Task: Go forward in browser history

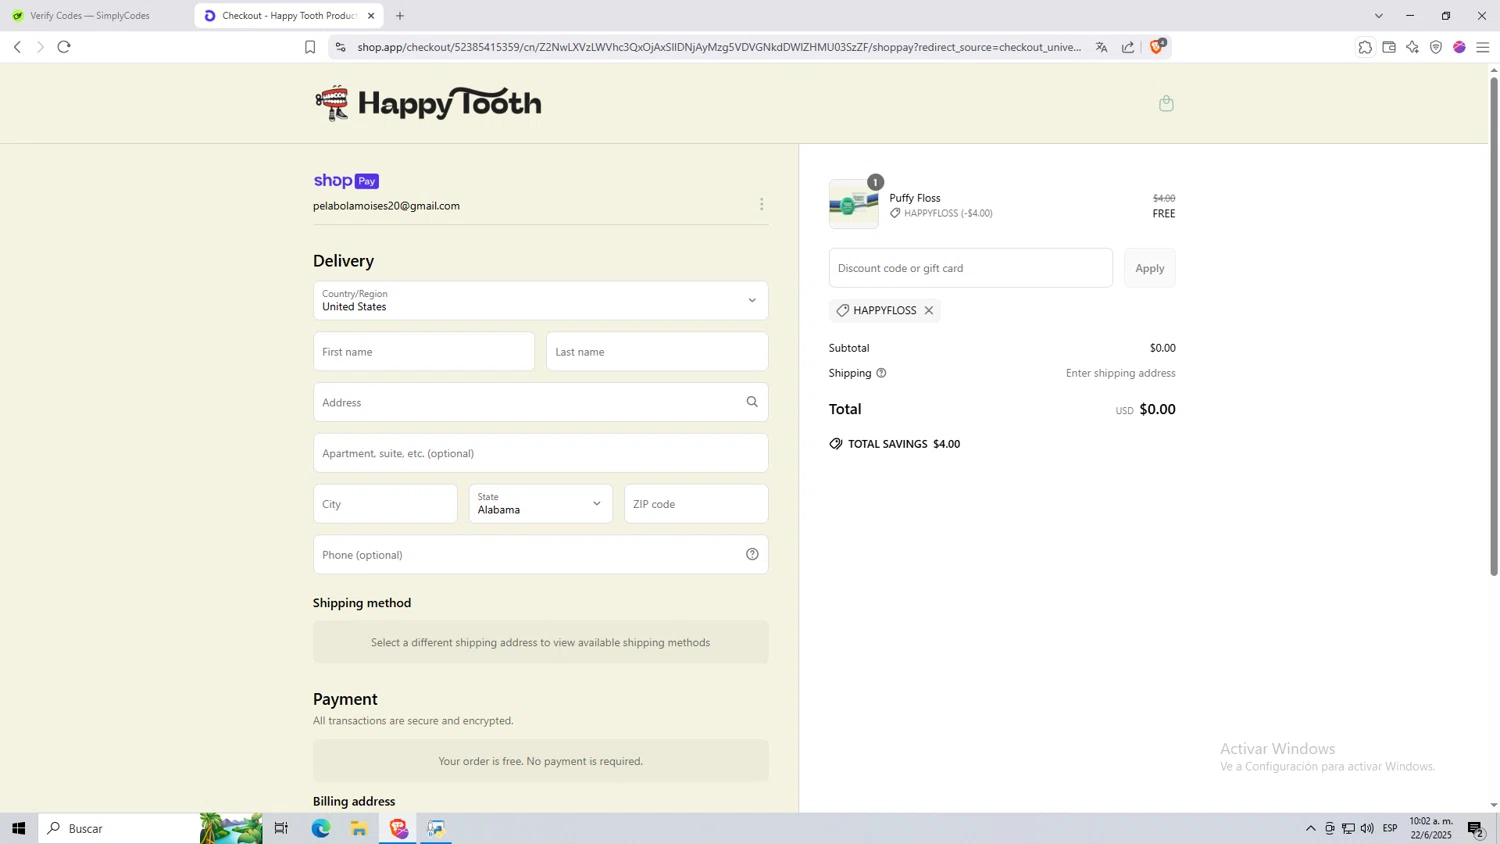Action: 40,47
